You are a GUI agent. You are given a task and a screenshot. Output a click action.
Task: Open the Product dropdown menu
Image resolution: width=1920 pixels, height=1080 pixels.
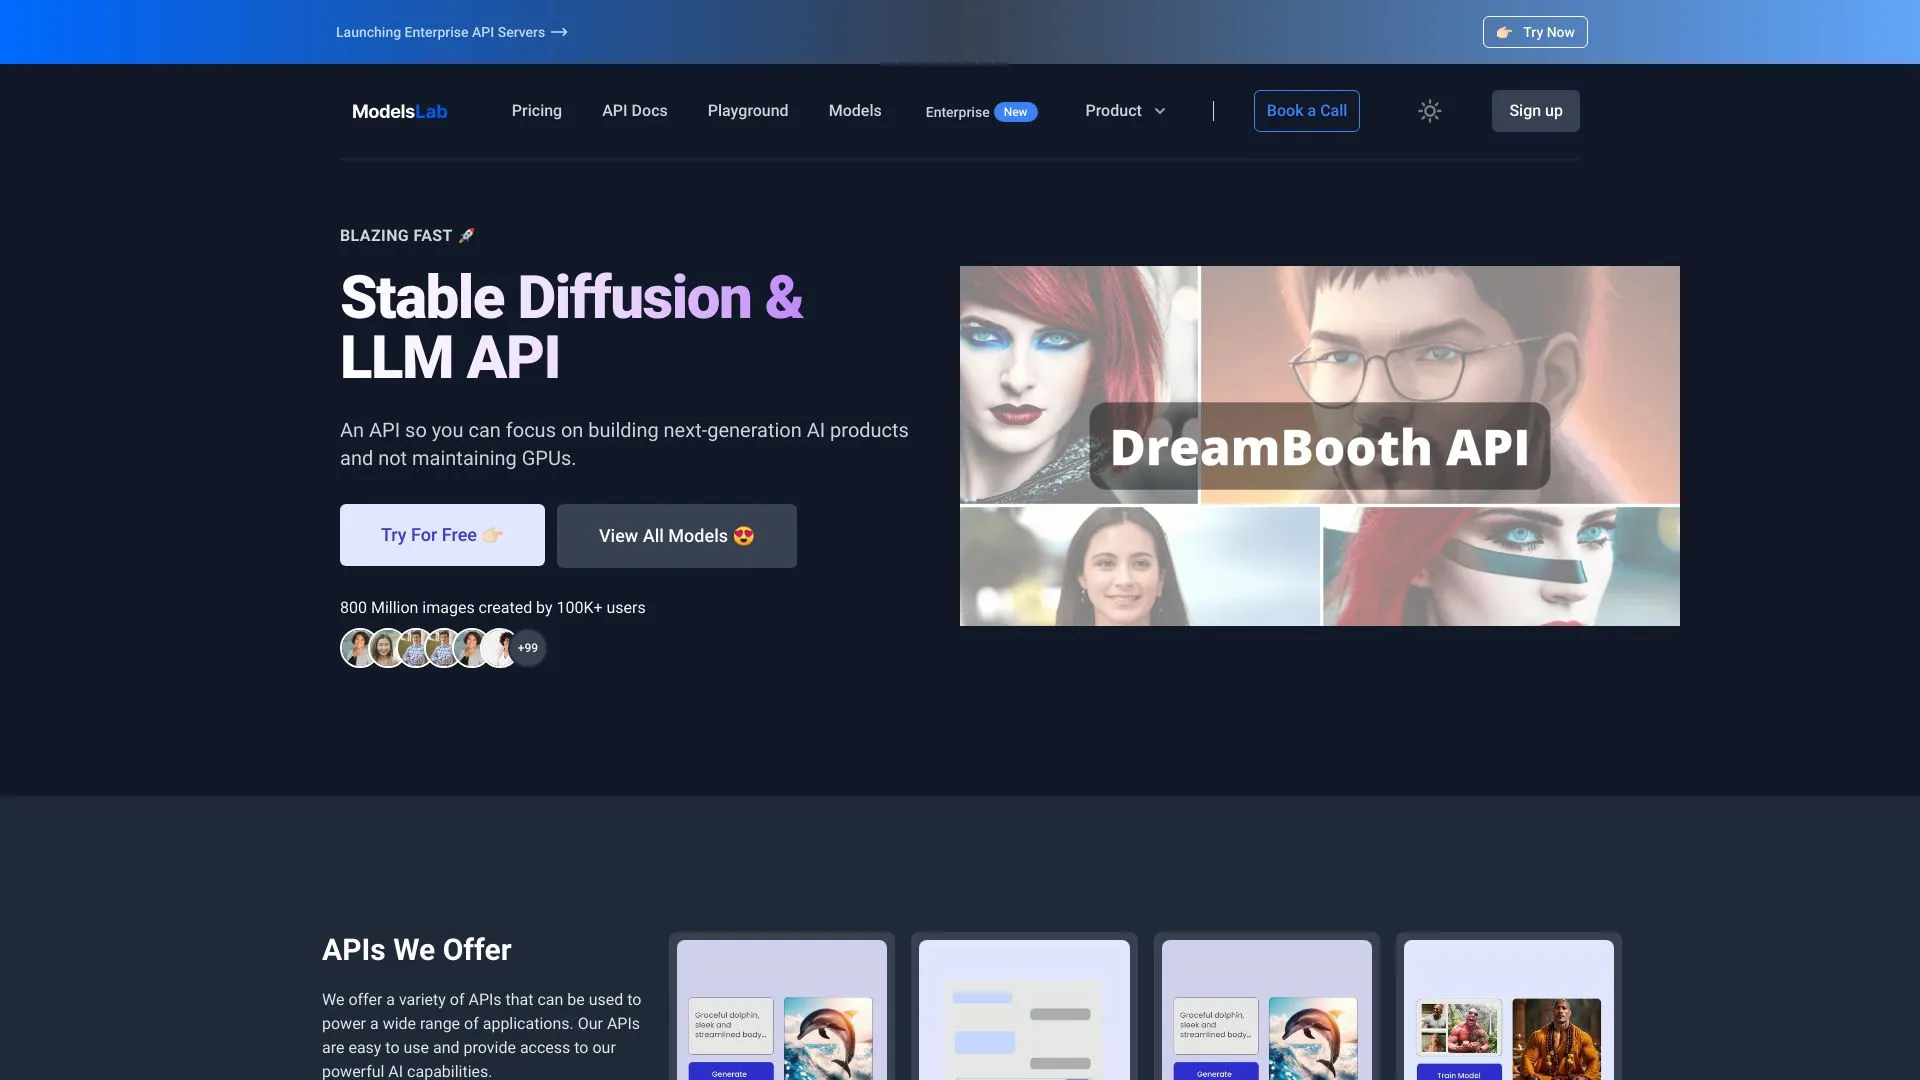point(1113,111)
